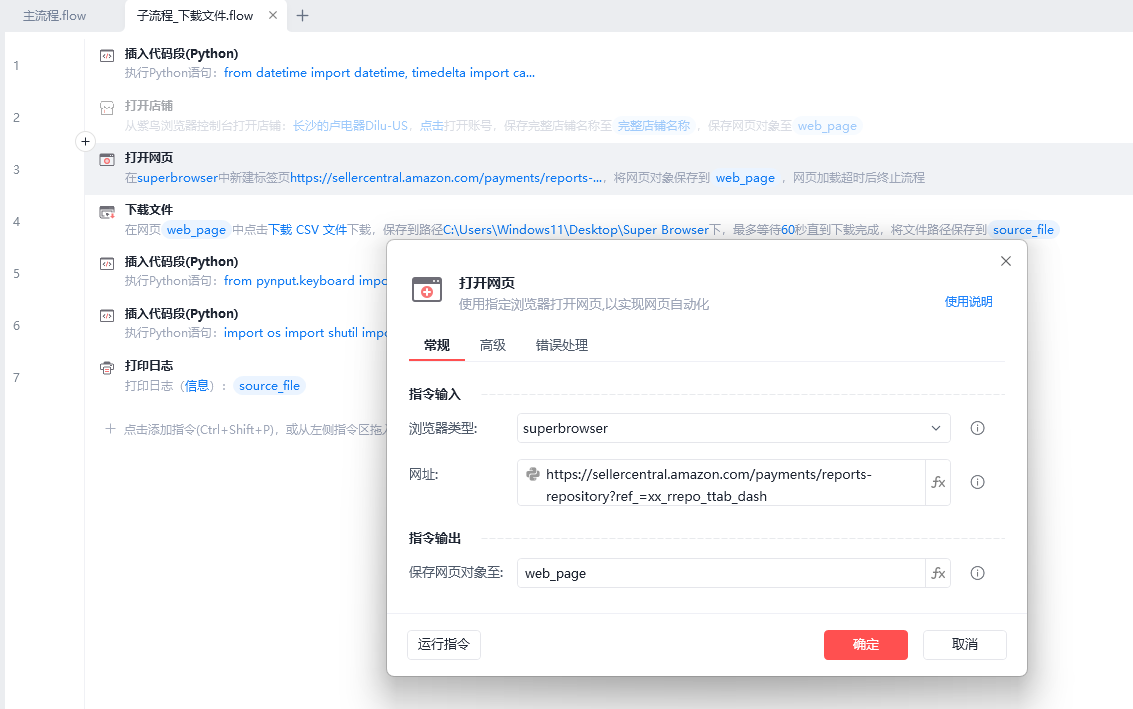Switch to the 主流程.flow tab
Viewport: 1133px width, 709px height.
click(54, 16)
